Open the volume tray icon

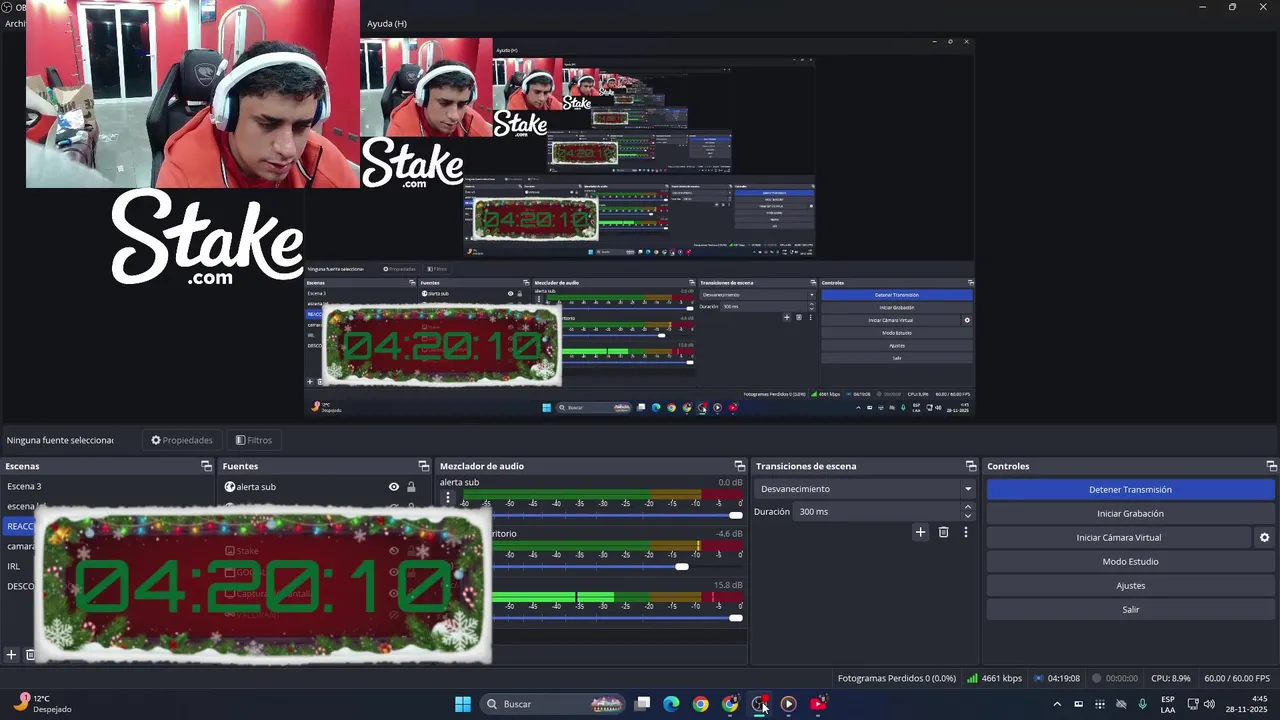pos(1209,704)
